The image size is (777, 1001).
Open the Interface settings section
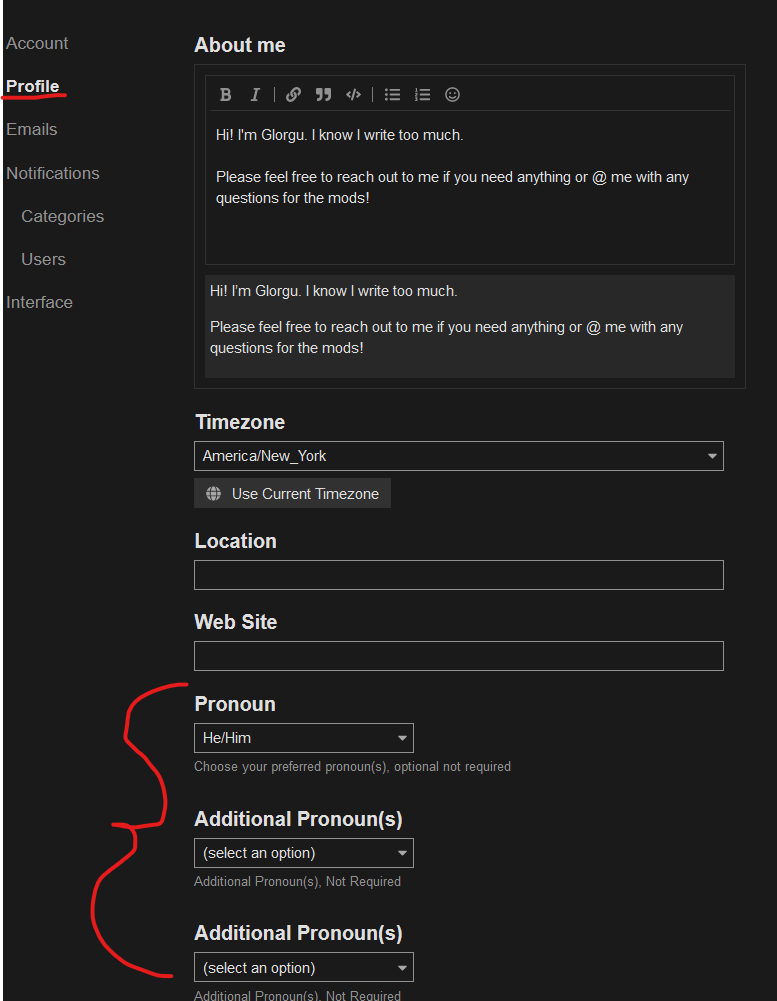39,302
